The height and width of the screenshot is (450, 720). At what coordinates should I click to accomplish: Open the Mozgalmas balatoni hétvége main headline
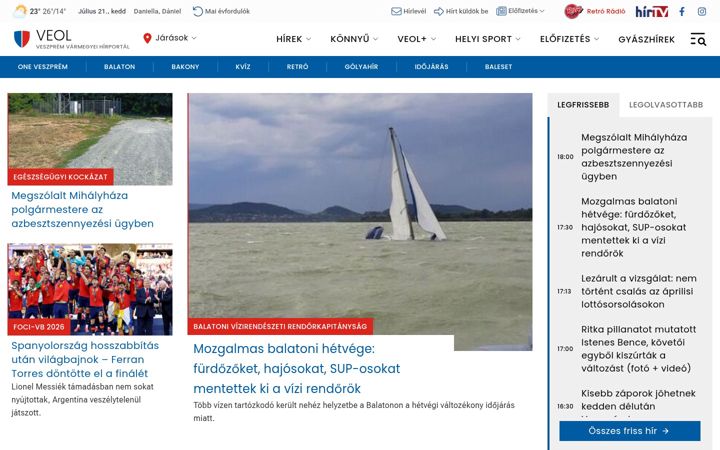[297, 368]
